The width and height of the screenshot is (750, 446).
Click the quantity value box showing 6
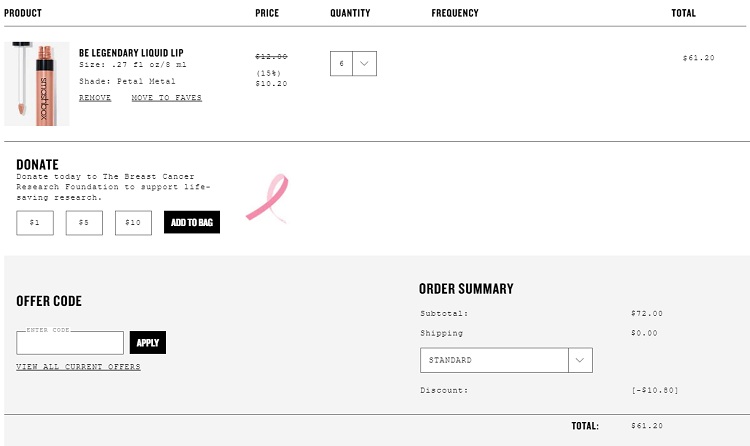(x=342, y=64)
